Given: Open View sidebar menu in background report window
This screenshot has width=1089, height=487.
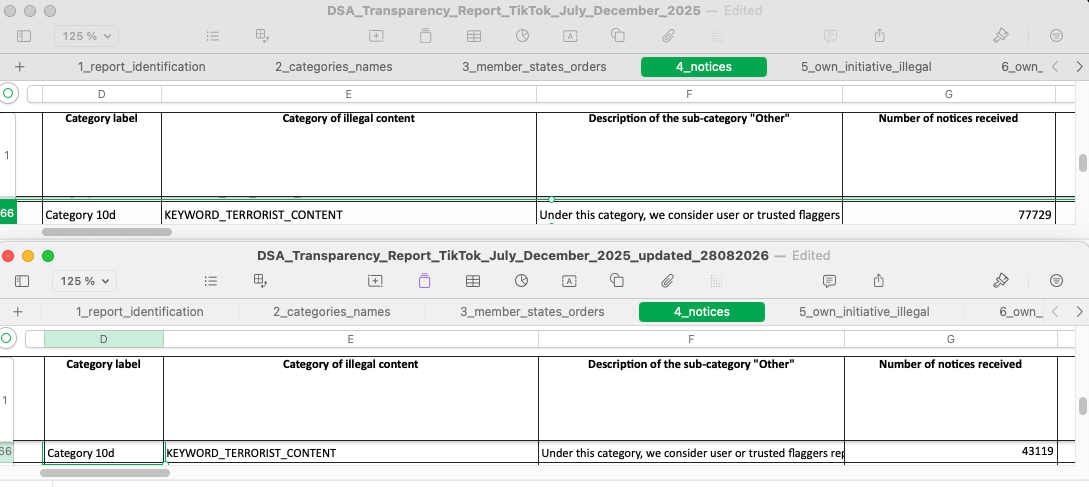Looking at the screenshot, I should point(24,35).
